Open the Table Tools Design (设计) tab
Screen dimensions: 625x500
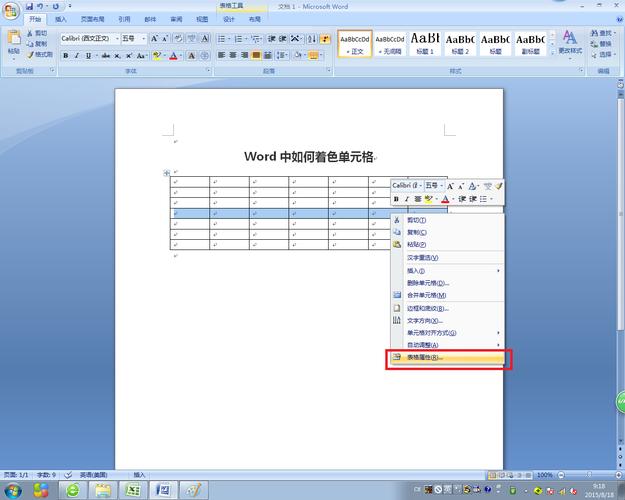tap(229, 19)
